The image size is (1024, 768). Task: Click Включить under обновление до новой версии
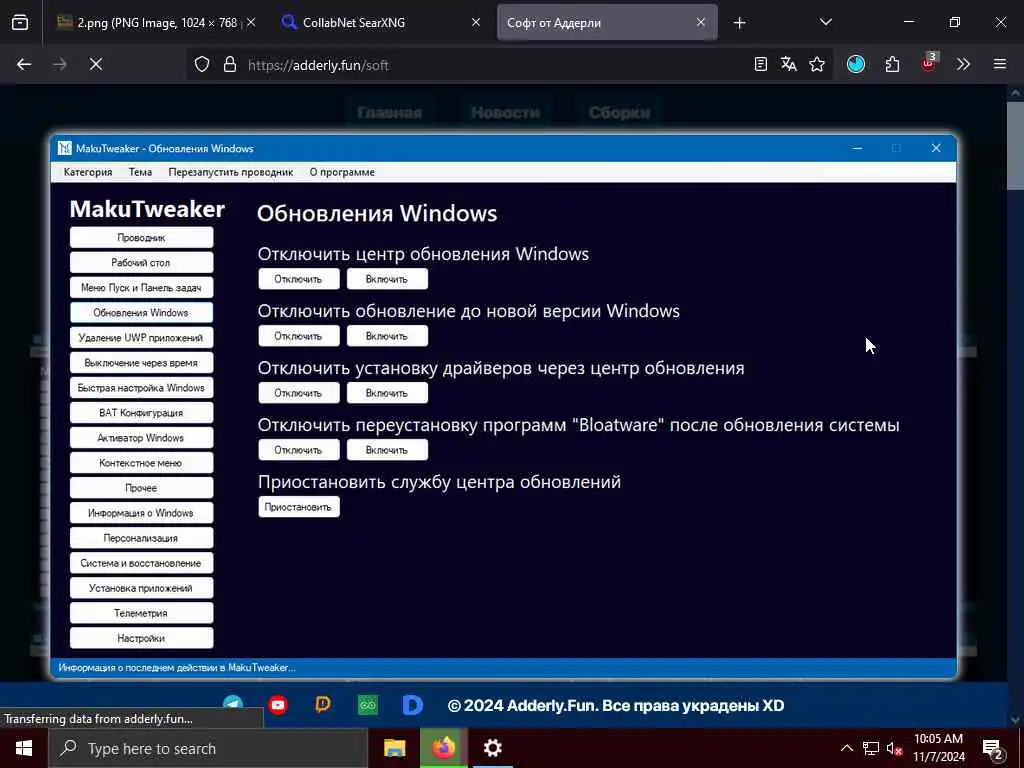(387, 336)
